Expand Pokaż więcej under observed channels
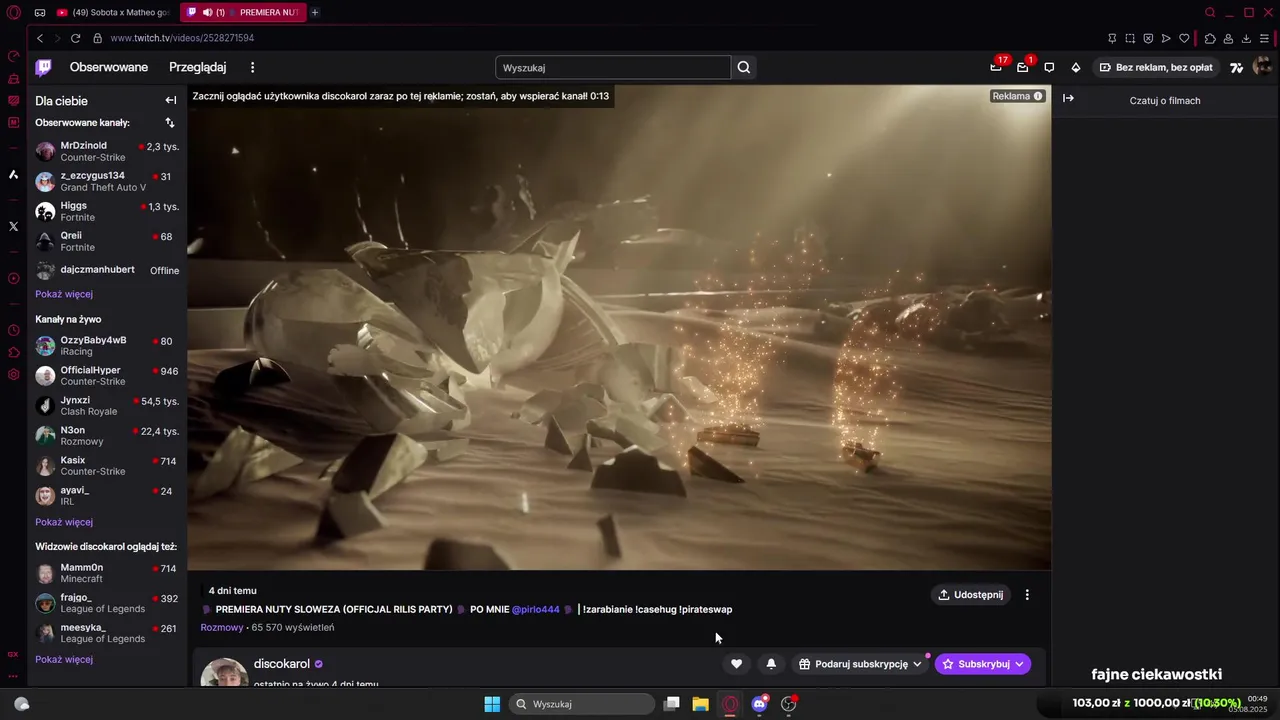Screen dimensions: 1280x720 coord(64,294)
